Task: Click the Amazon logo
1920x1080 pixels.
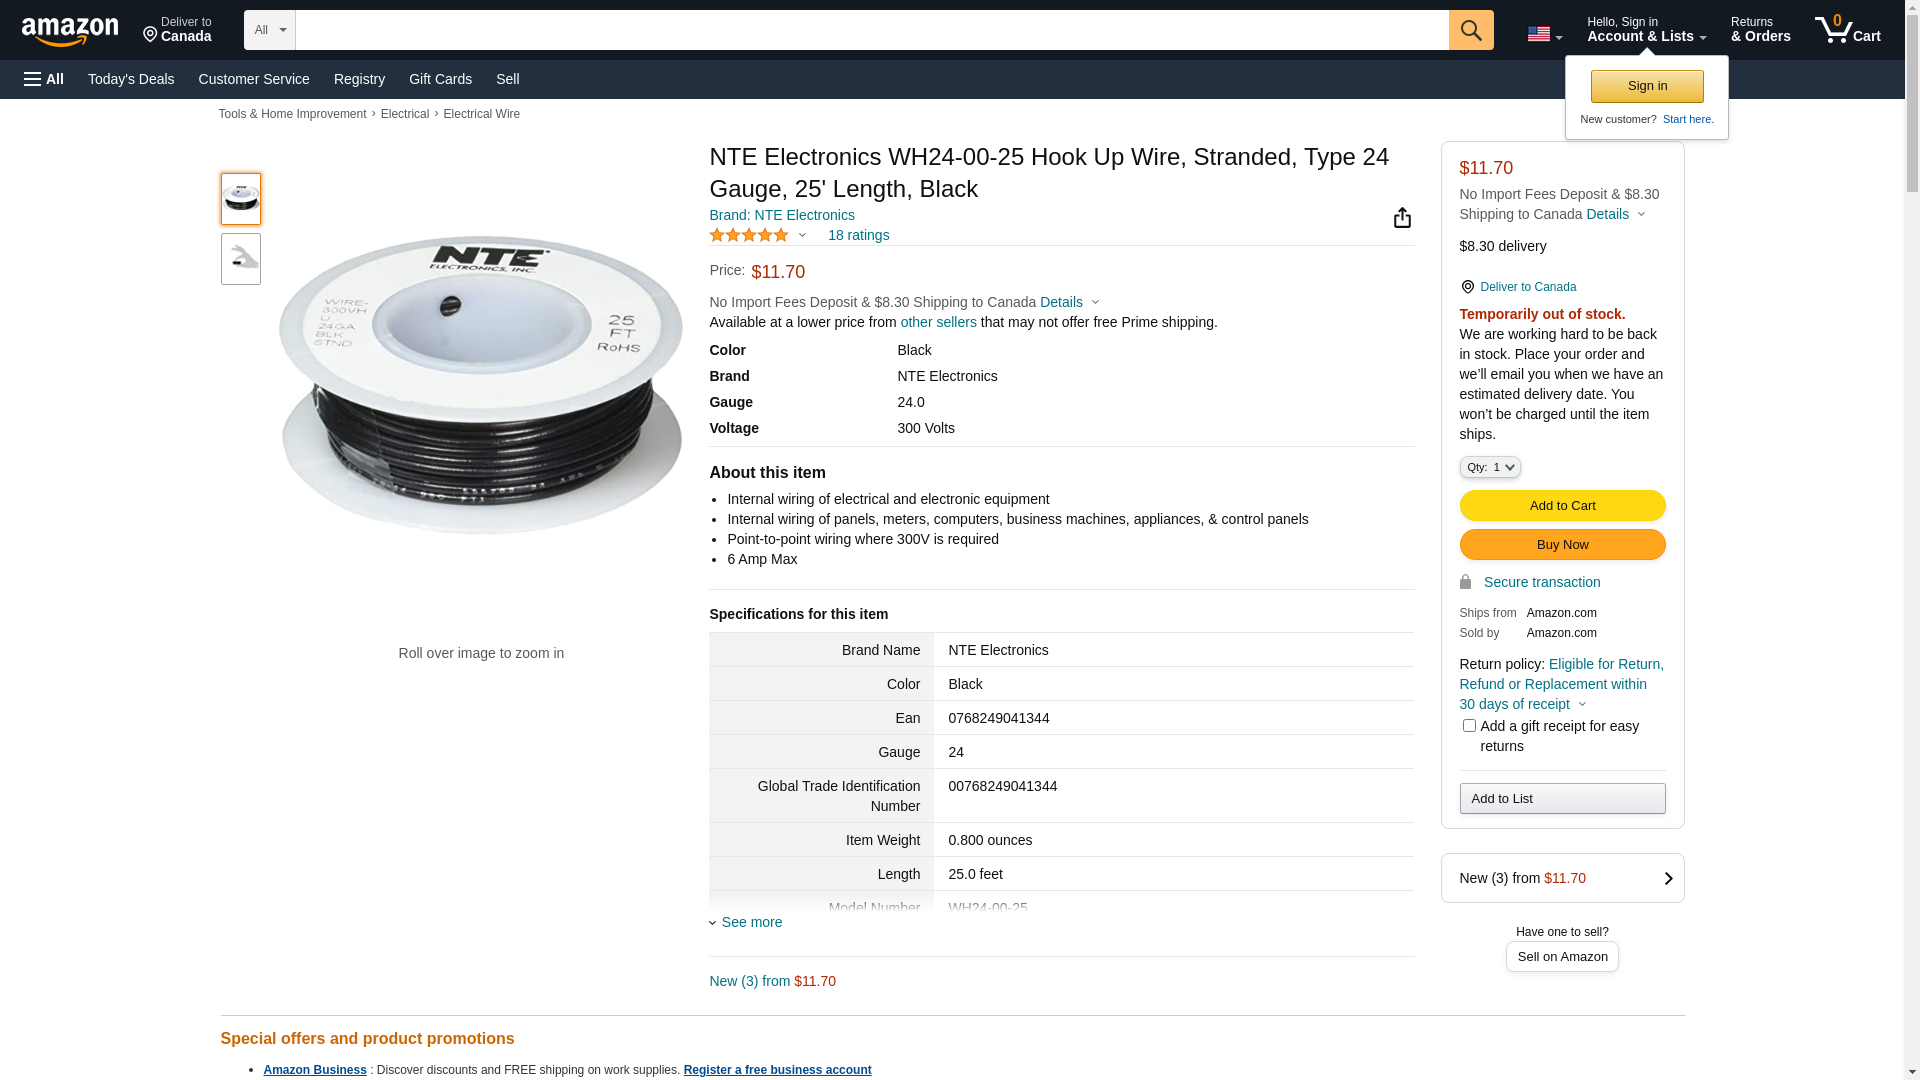Action: click(x=70, y=31)
